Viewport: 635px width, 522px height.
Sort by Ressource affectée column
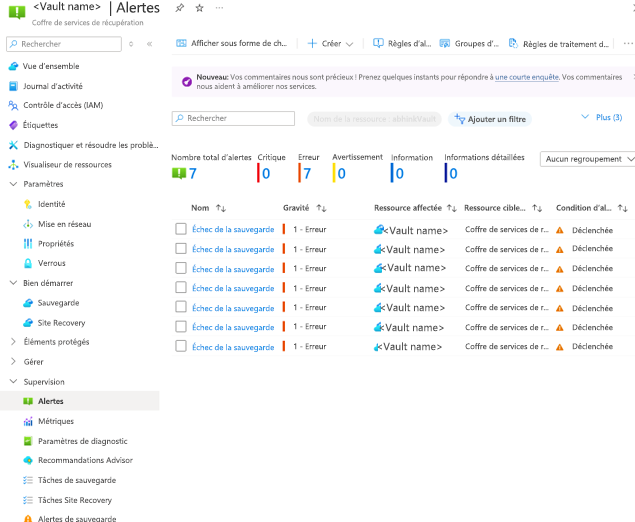tap(415, 208)
